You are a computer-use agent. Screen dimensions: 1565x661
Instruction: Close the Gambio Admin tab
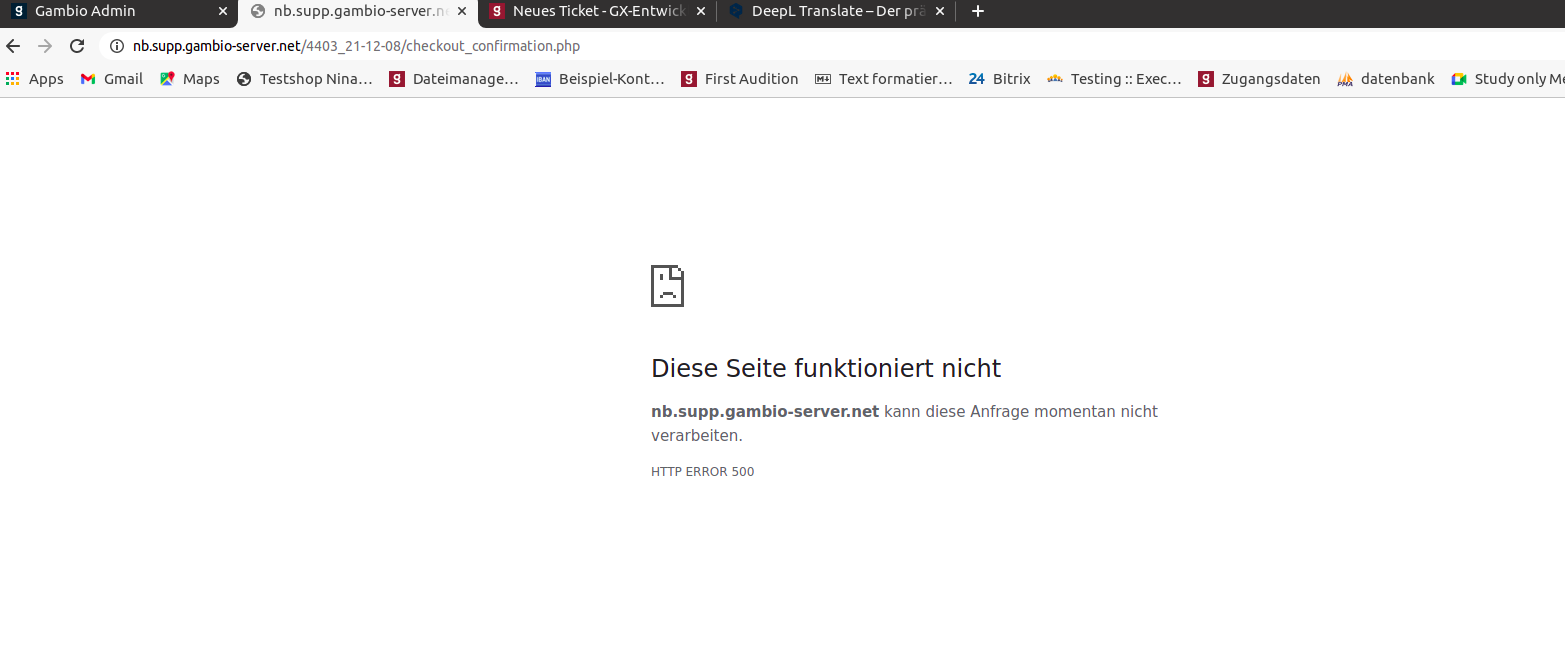(x=223, y=12)
